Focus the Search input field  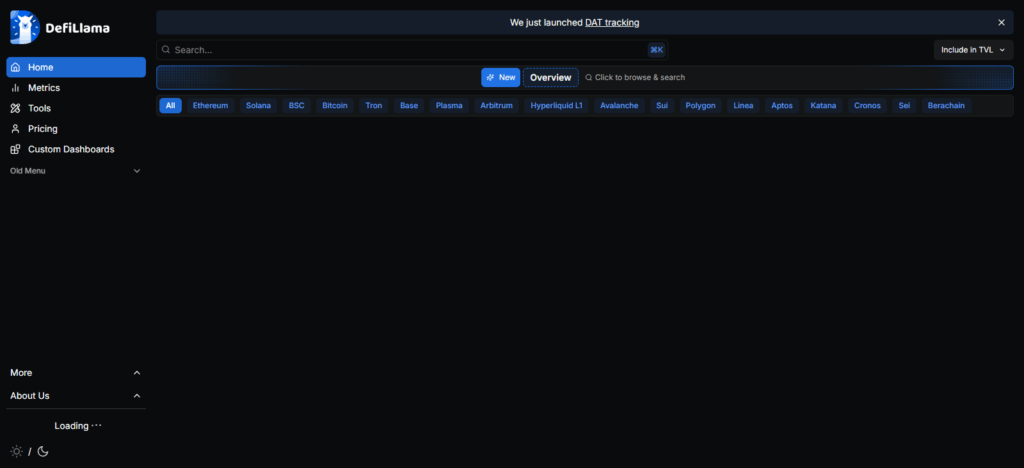pos(412,50)
